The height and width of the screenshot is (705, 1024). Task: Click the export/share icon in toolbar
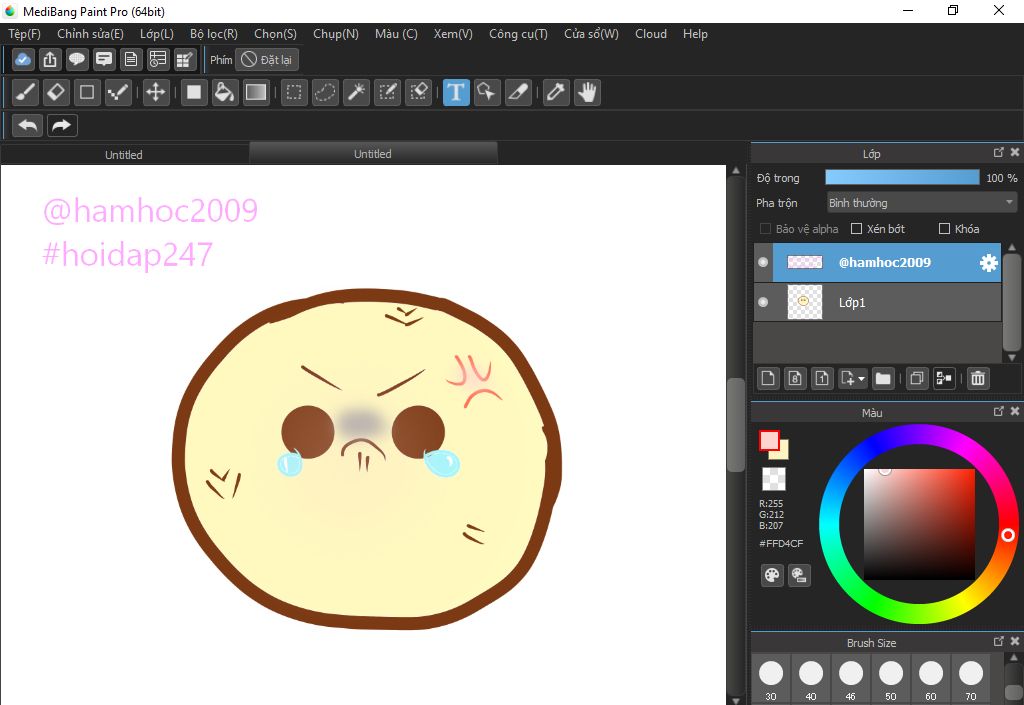click(50, 59)
